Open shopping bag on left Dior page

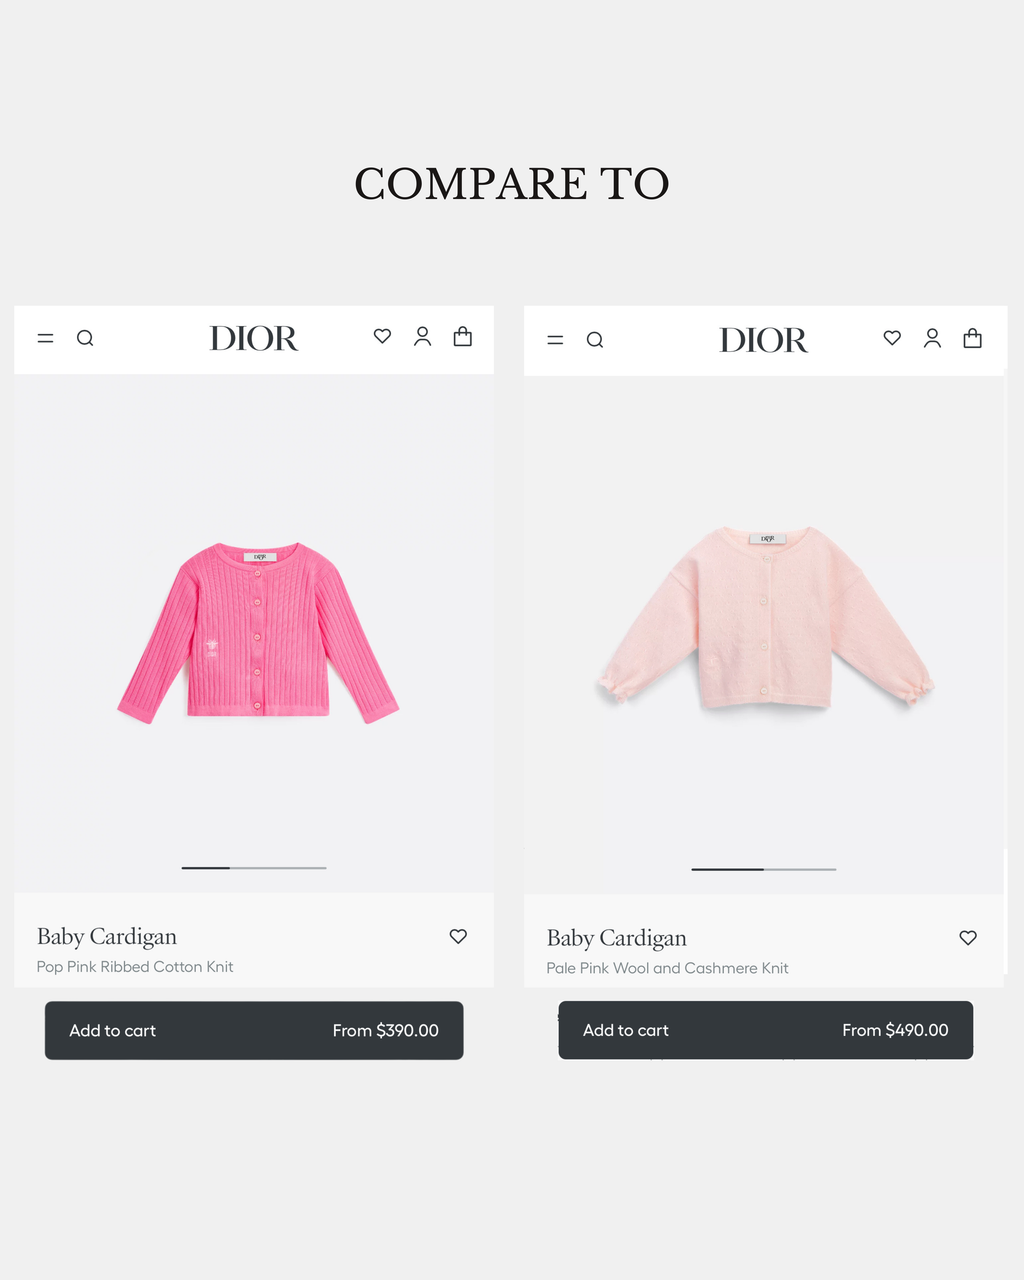coord(463,336)
